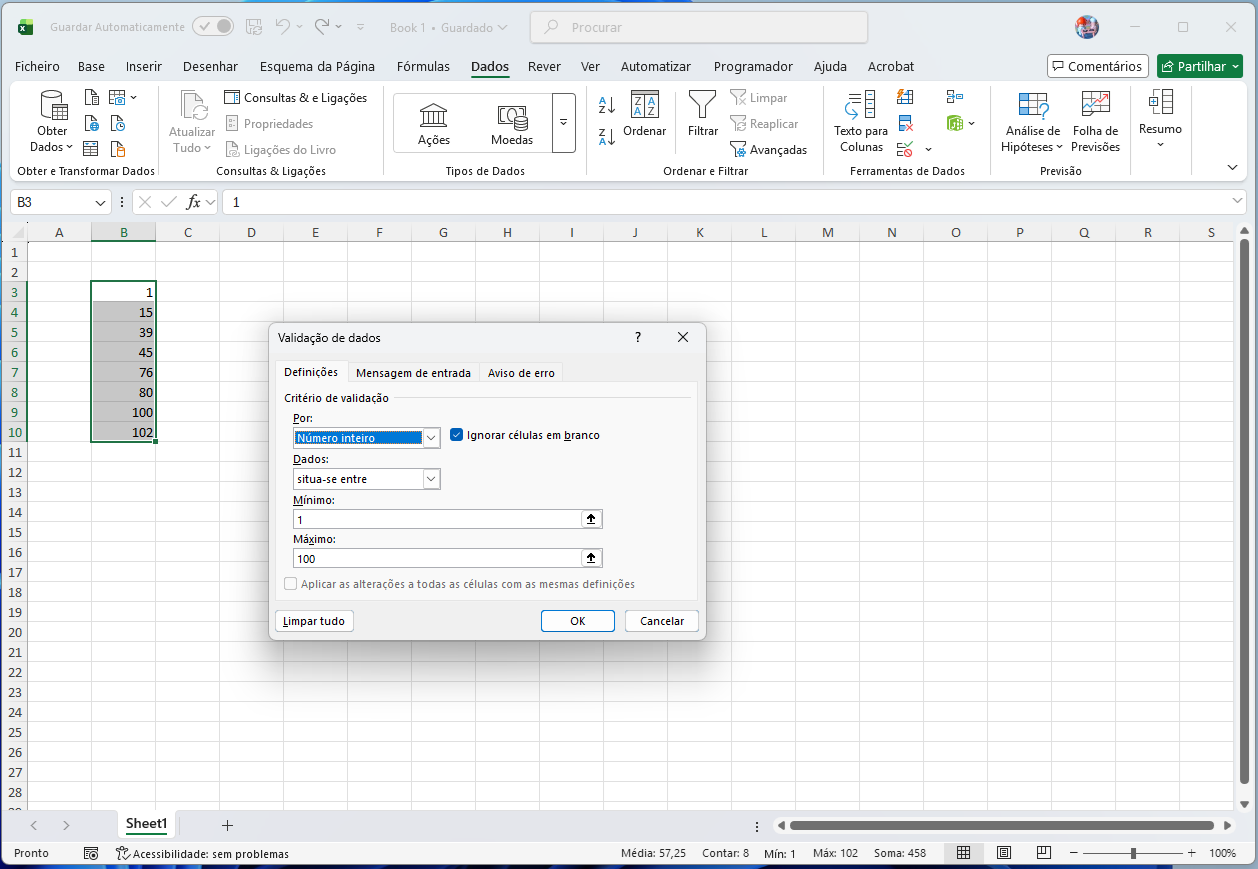Switch to Page Layout view

tap(1004, 853)
